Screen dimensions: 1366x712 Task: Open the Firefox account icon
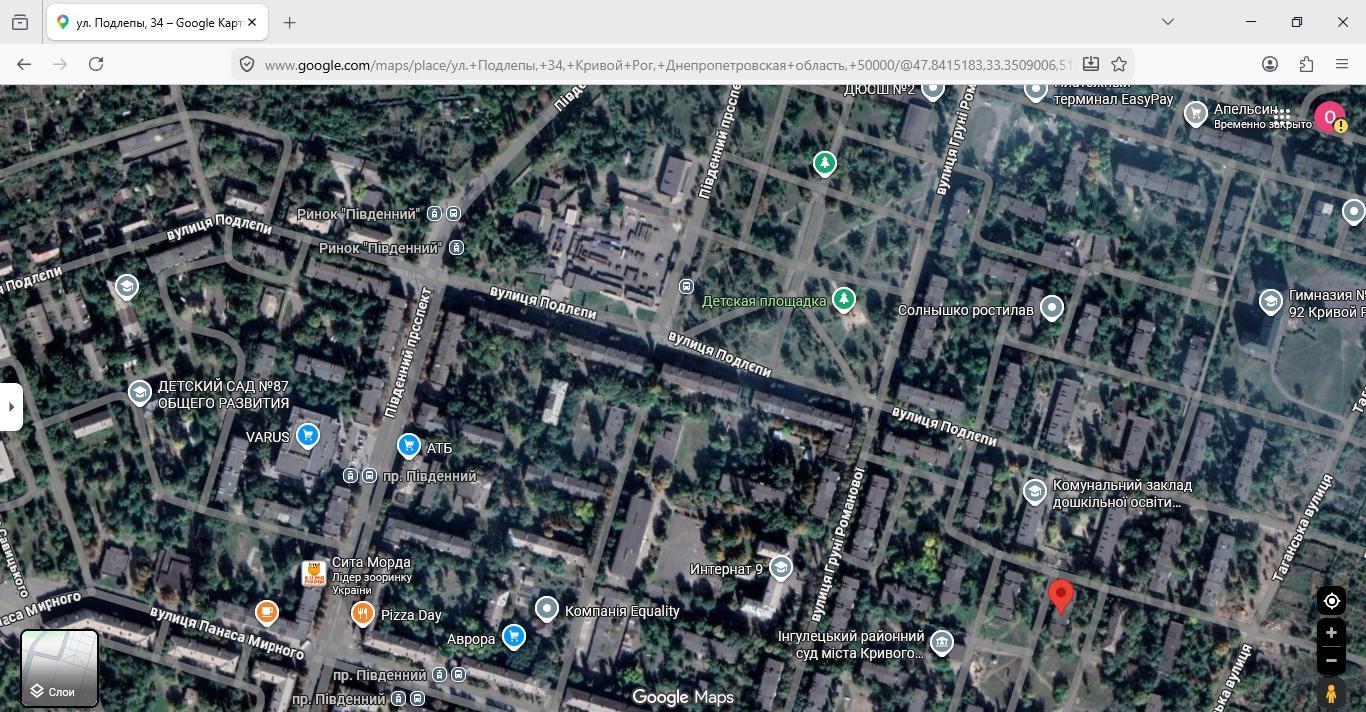pos(1270,64)
